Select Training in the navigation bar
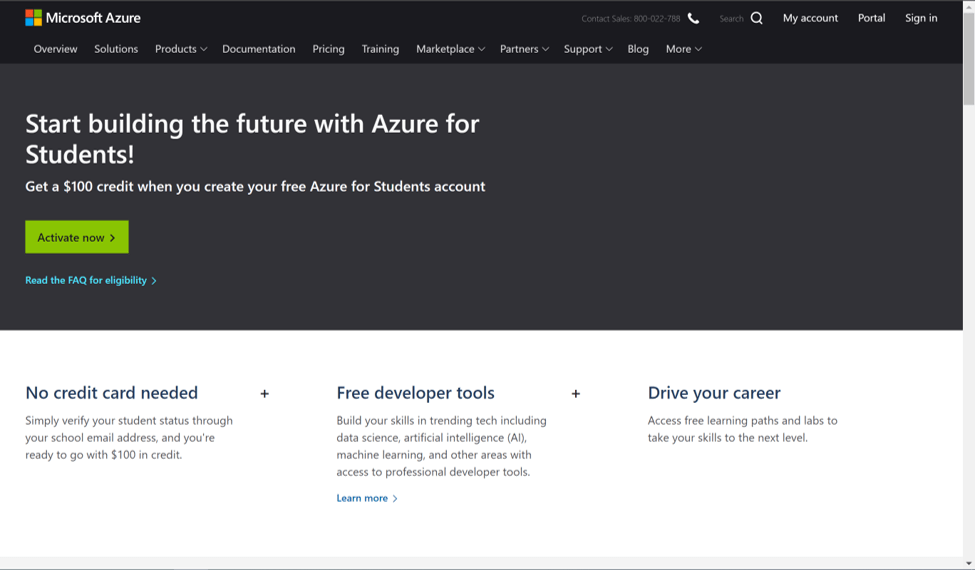Viewport: 975px width, 570px height. coord(380,49)
